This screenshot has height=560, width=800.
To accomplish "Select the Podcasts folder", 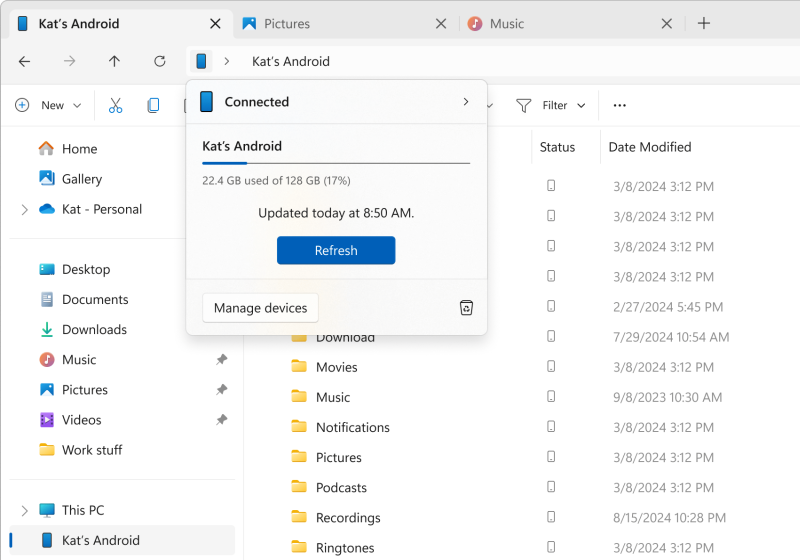I will tap(341, 487).
